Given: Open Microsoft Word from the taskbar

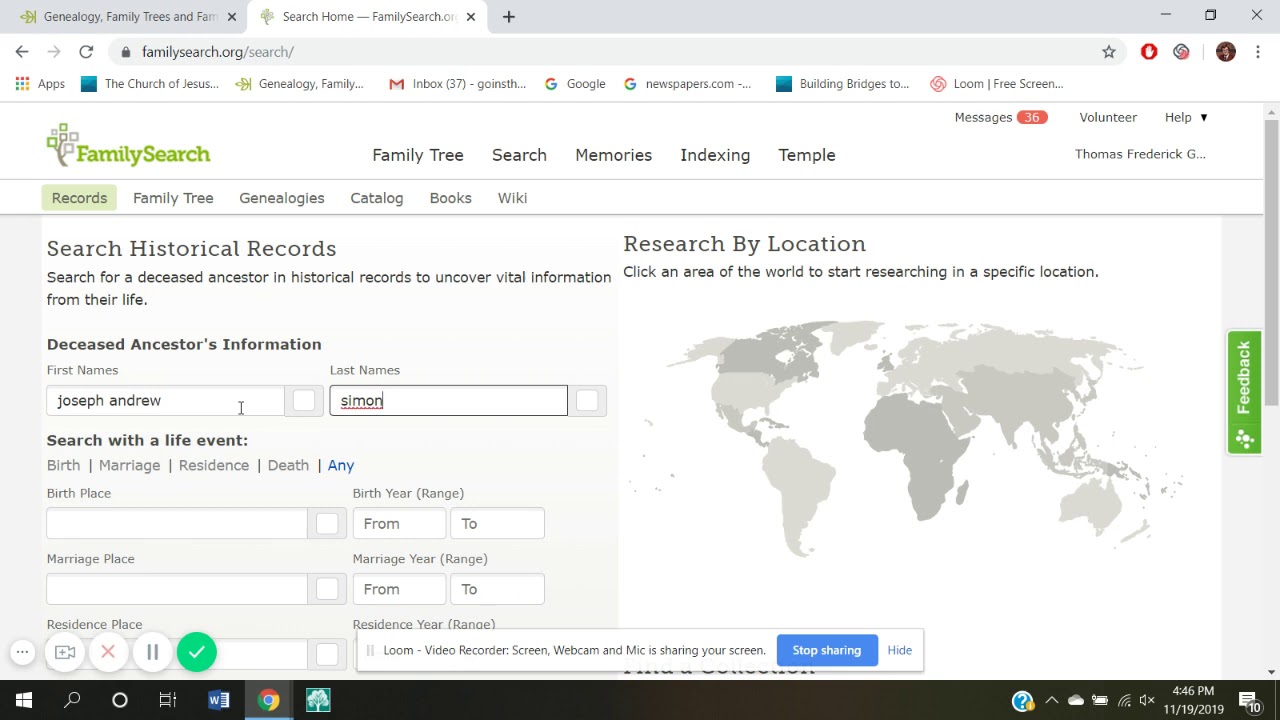Looking at the screenshot, I should point(219,700).
